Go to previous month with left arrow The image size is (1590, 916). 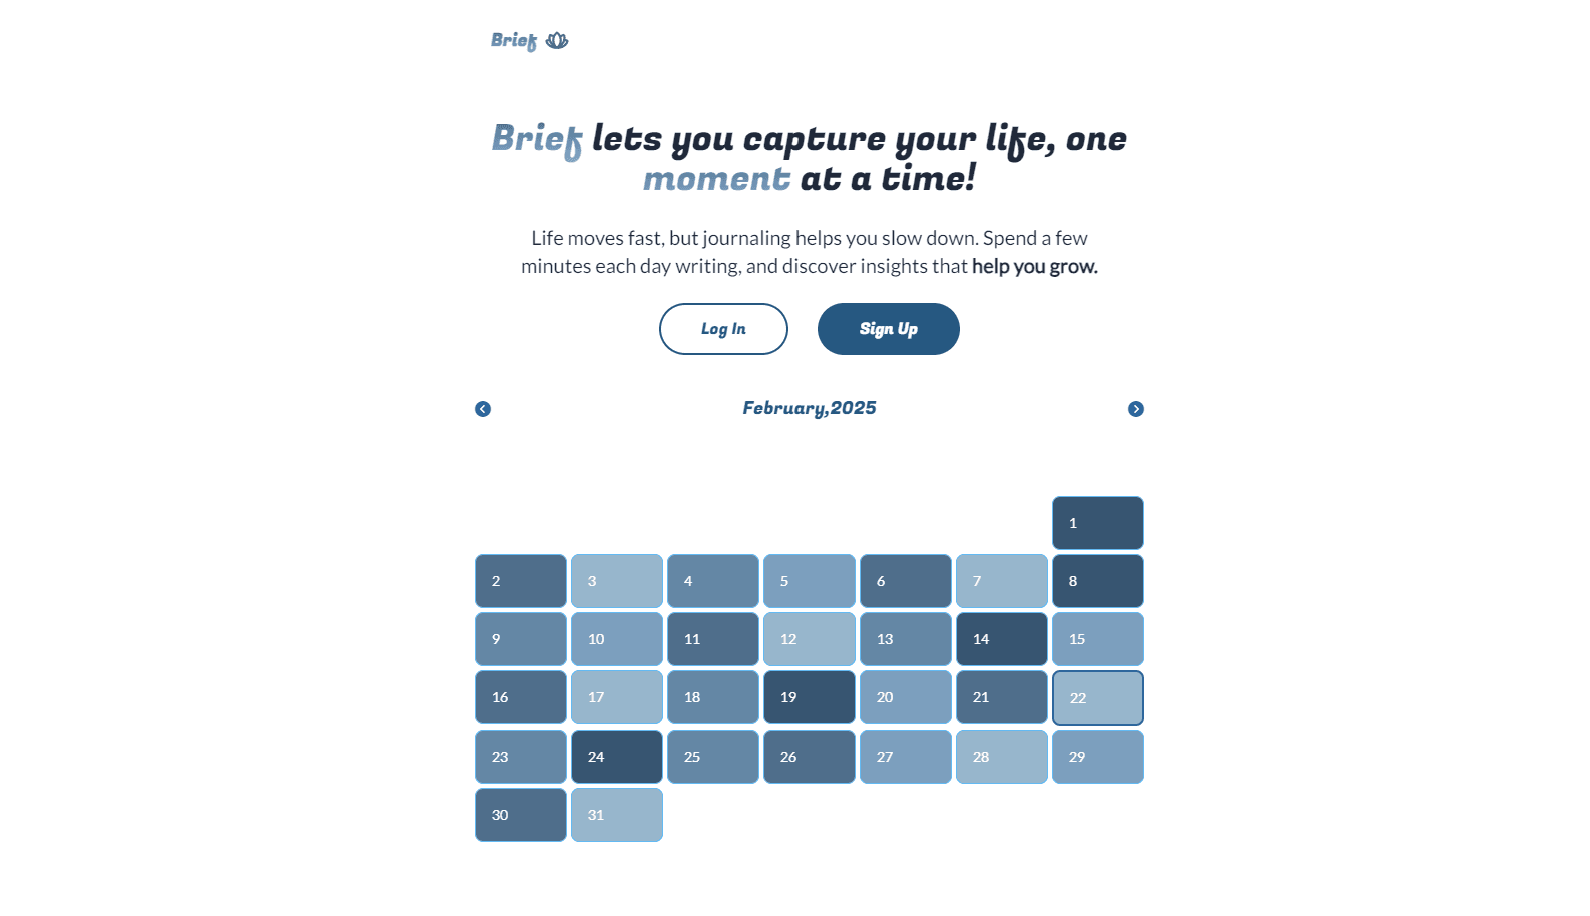[483, 409]
